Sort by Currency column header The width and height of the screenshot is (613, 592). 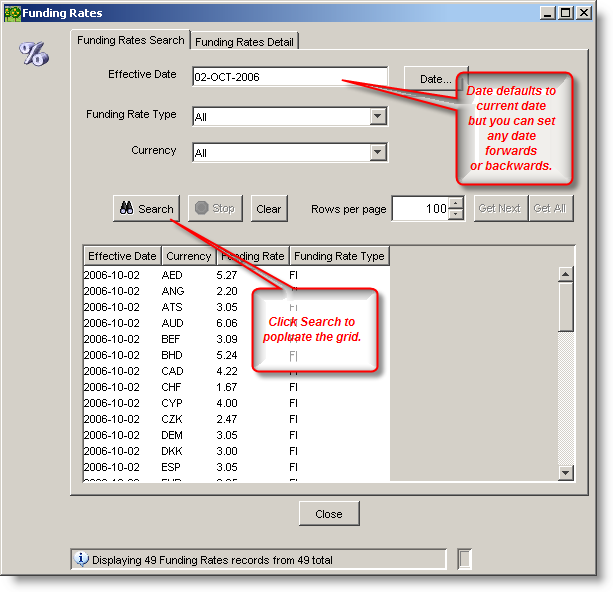coord(188,256)
